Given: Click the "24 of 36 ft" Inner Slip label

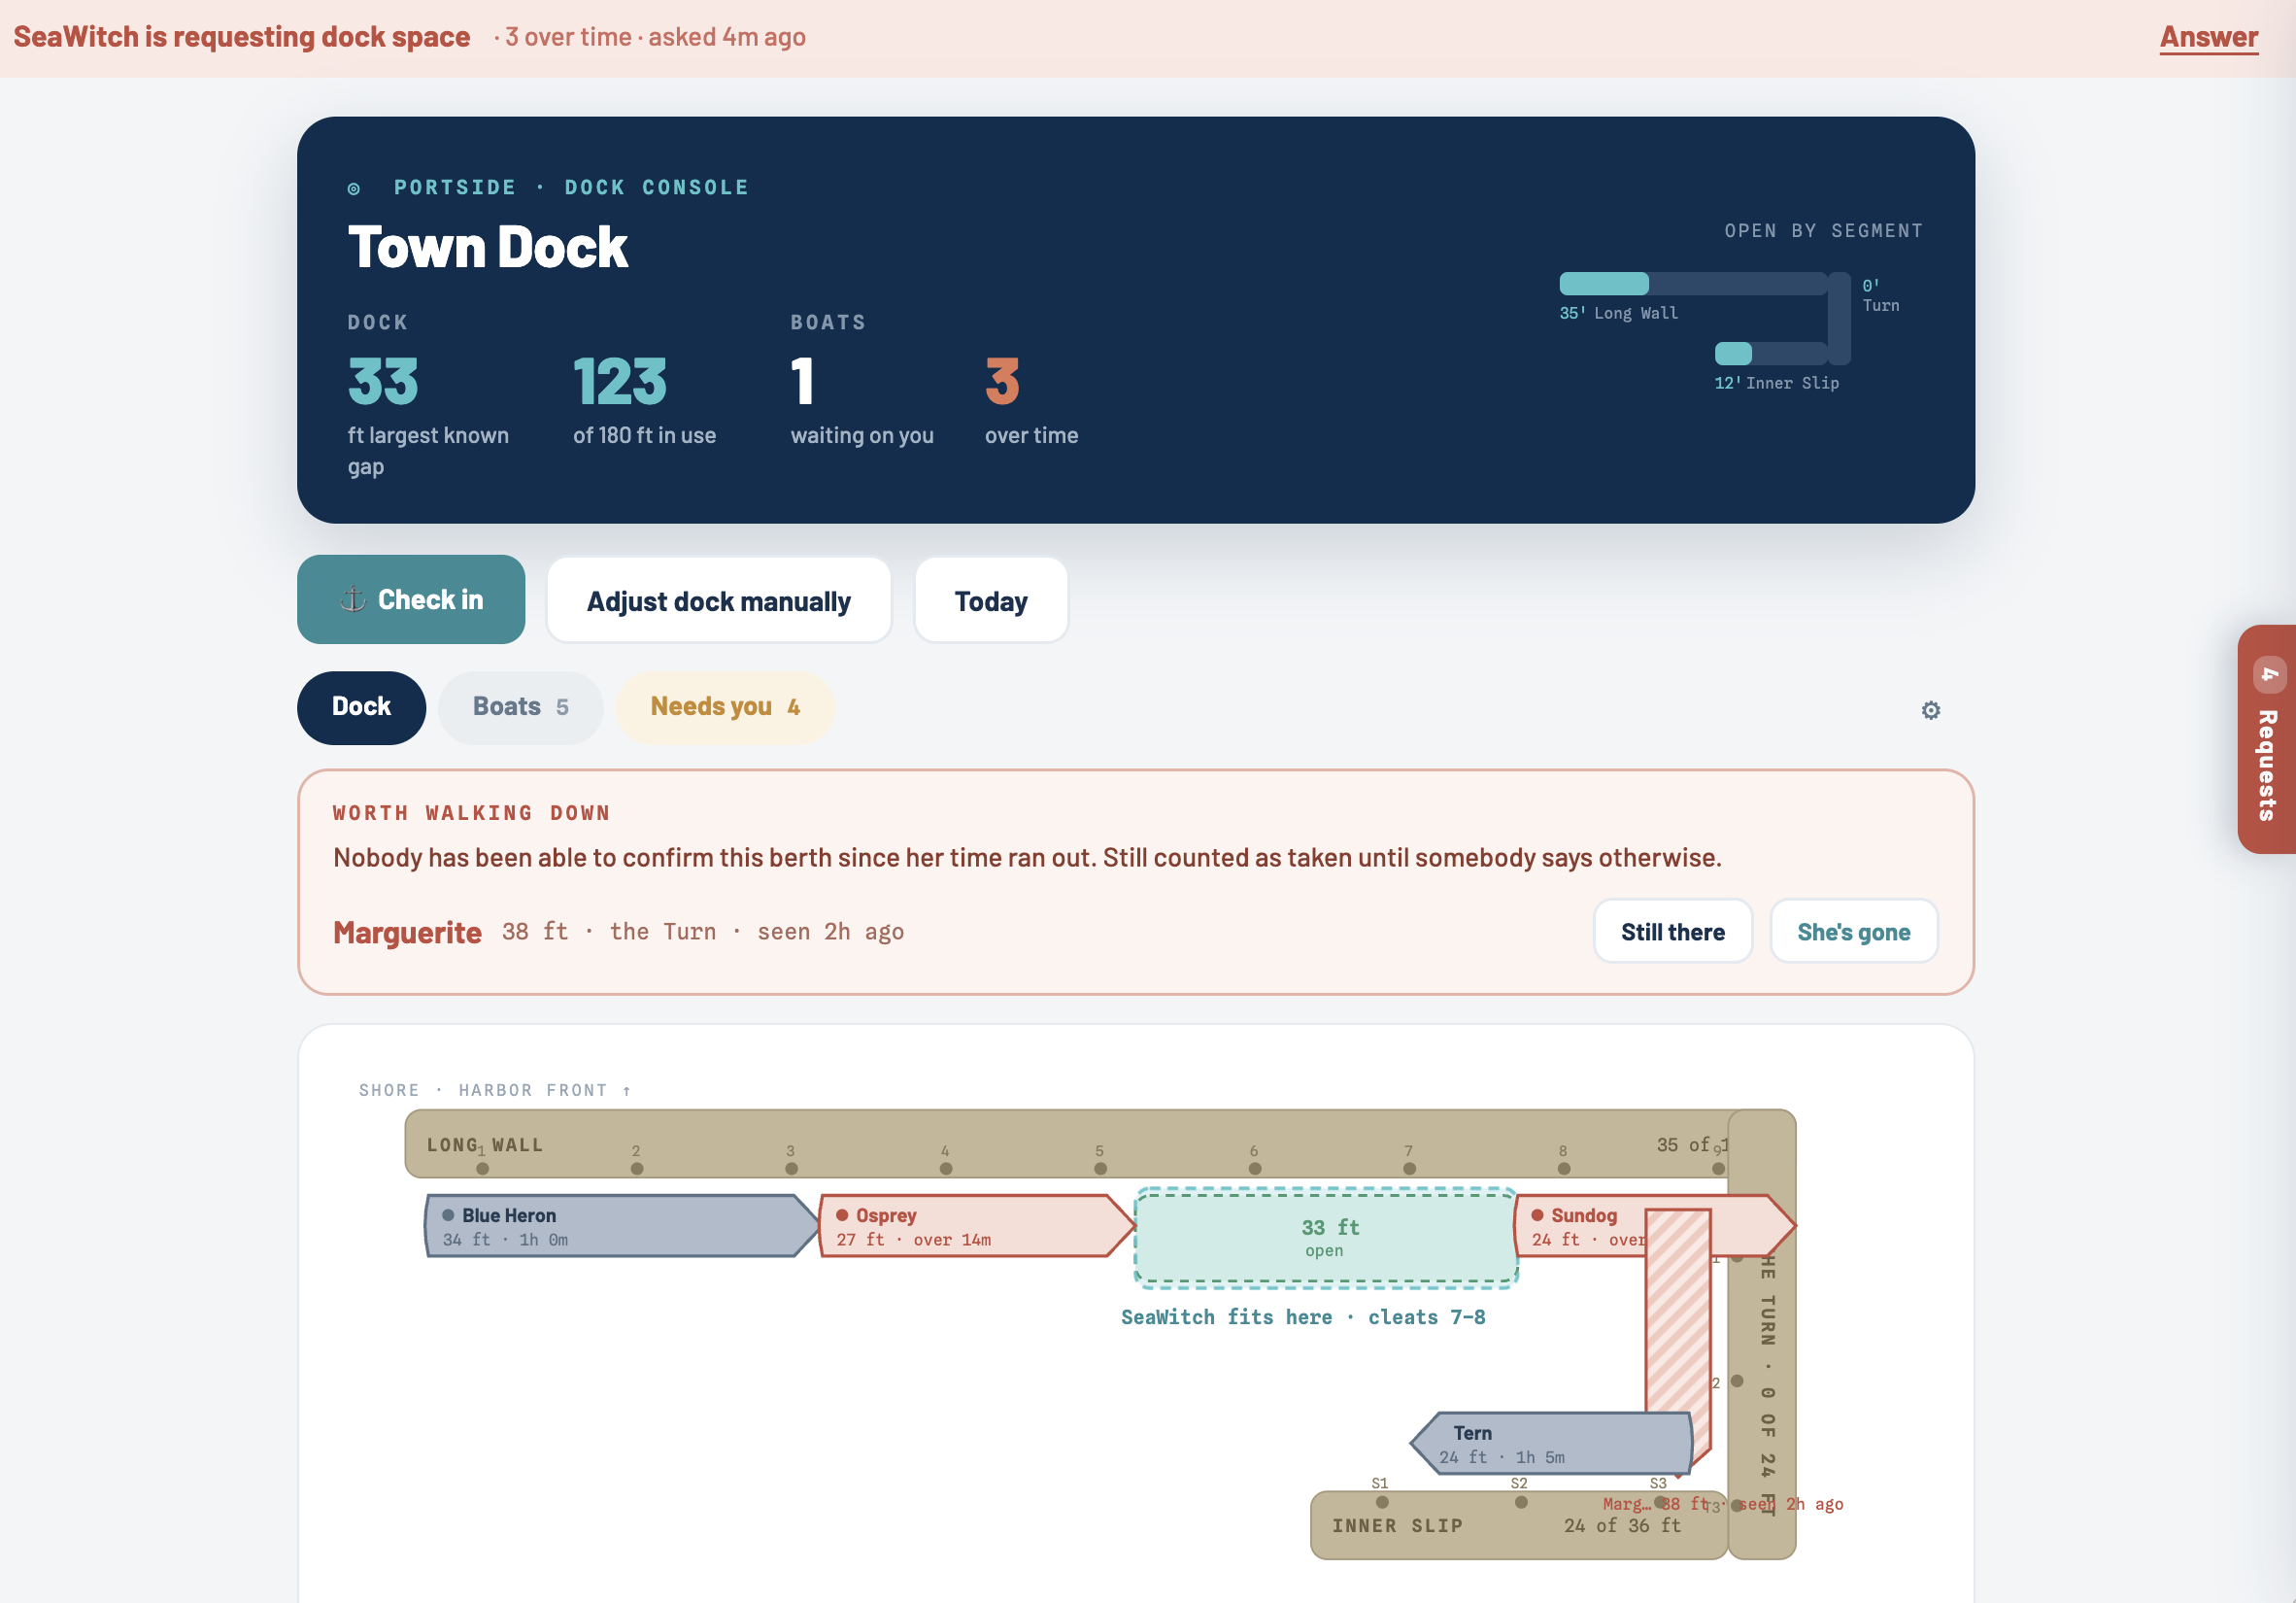Looking at the screenshot, I should 1622,1525.
